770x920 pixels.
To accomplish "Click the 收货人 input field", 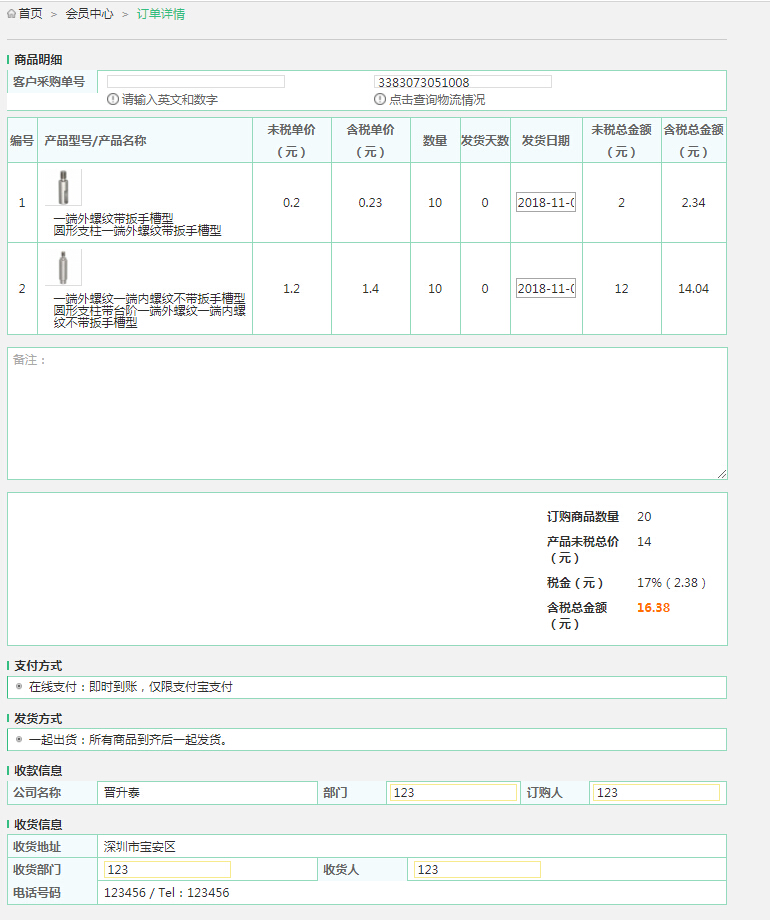I will [x=477, y=870].
